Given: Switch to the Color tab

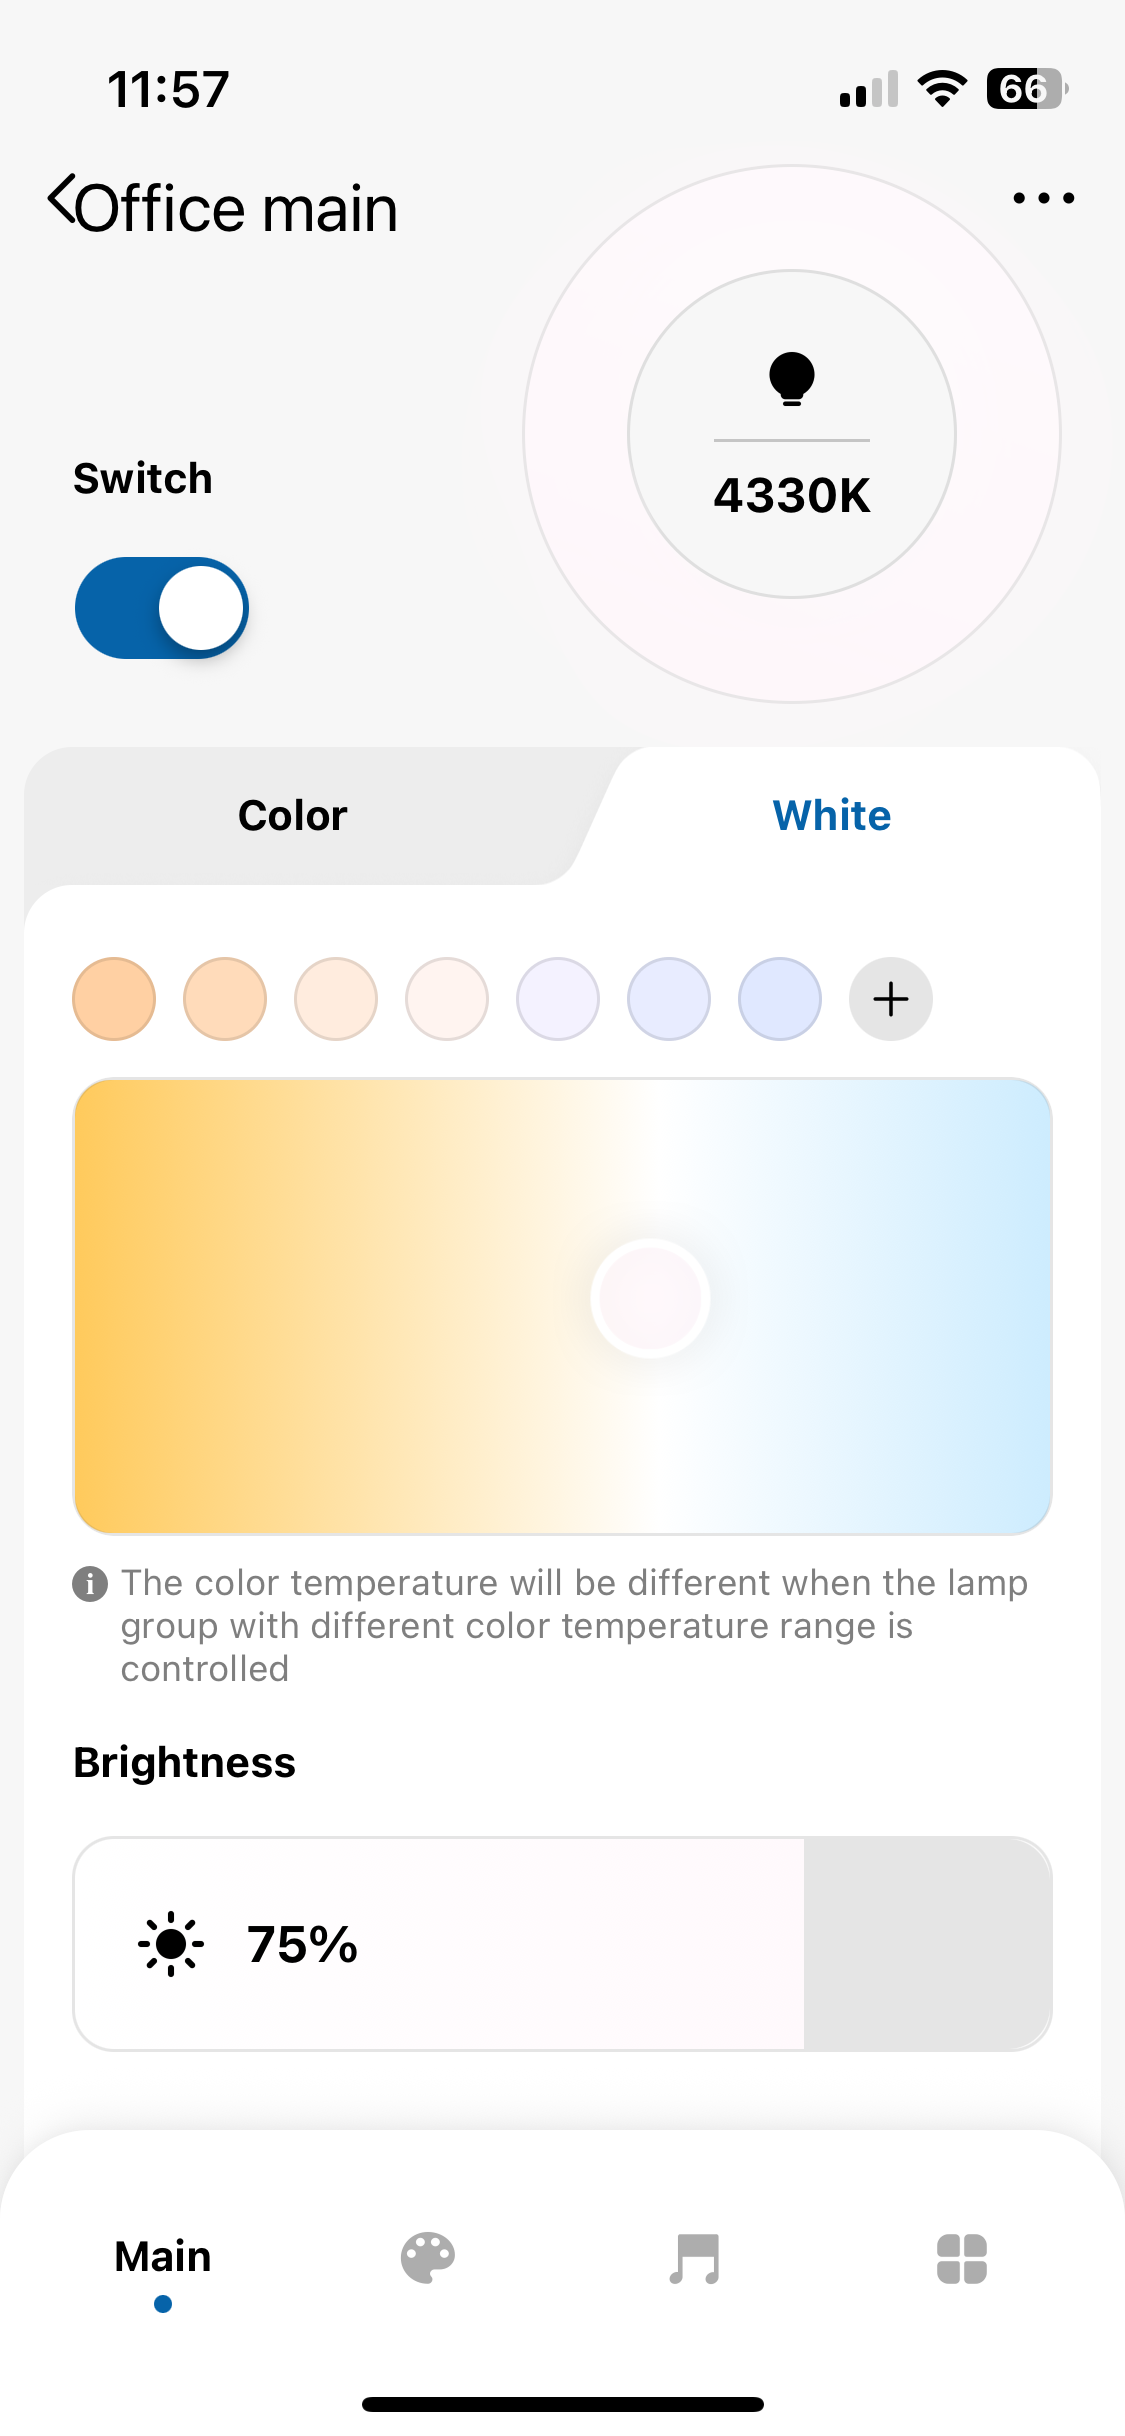Looking at the screenshot, I should [292, 816].
